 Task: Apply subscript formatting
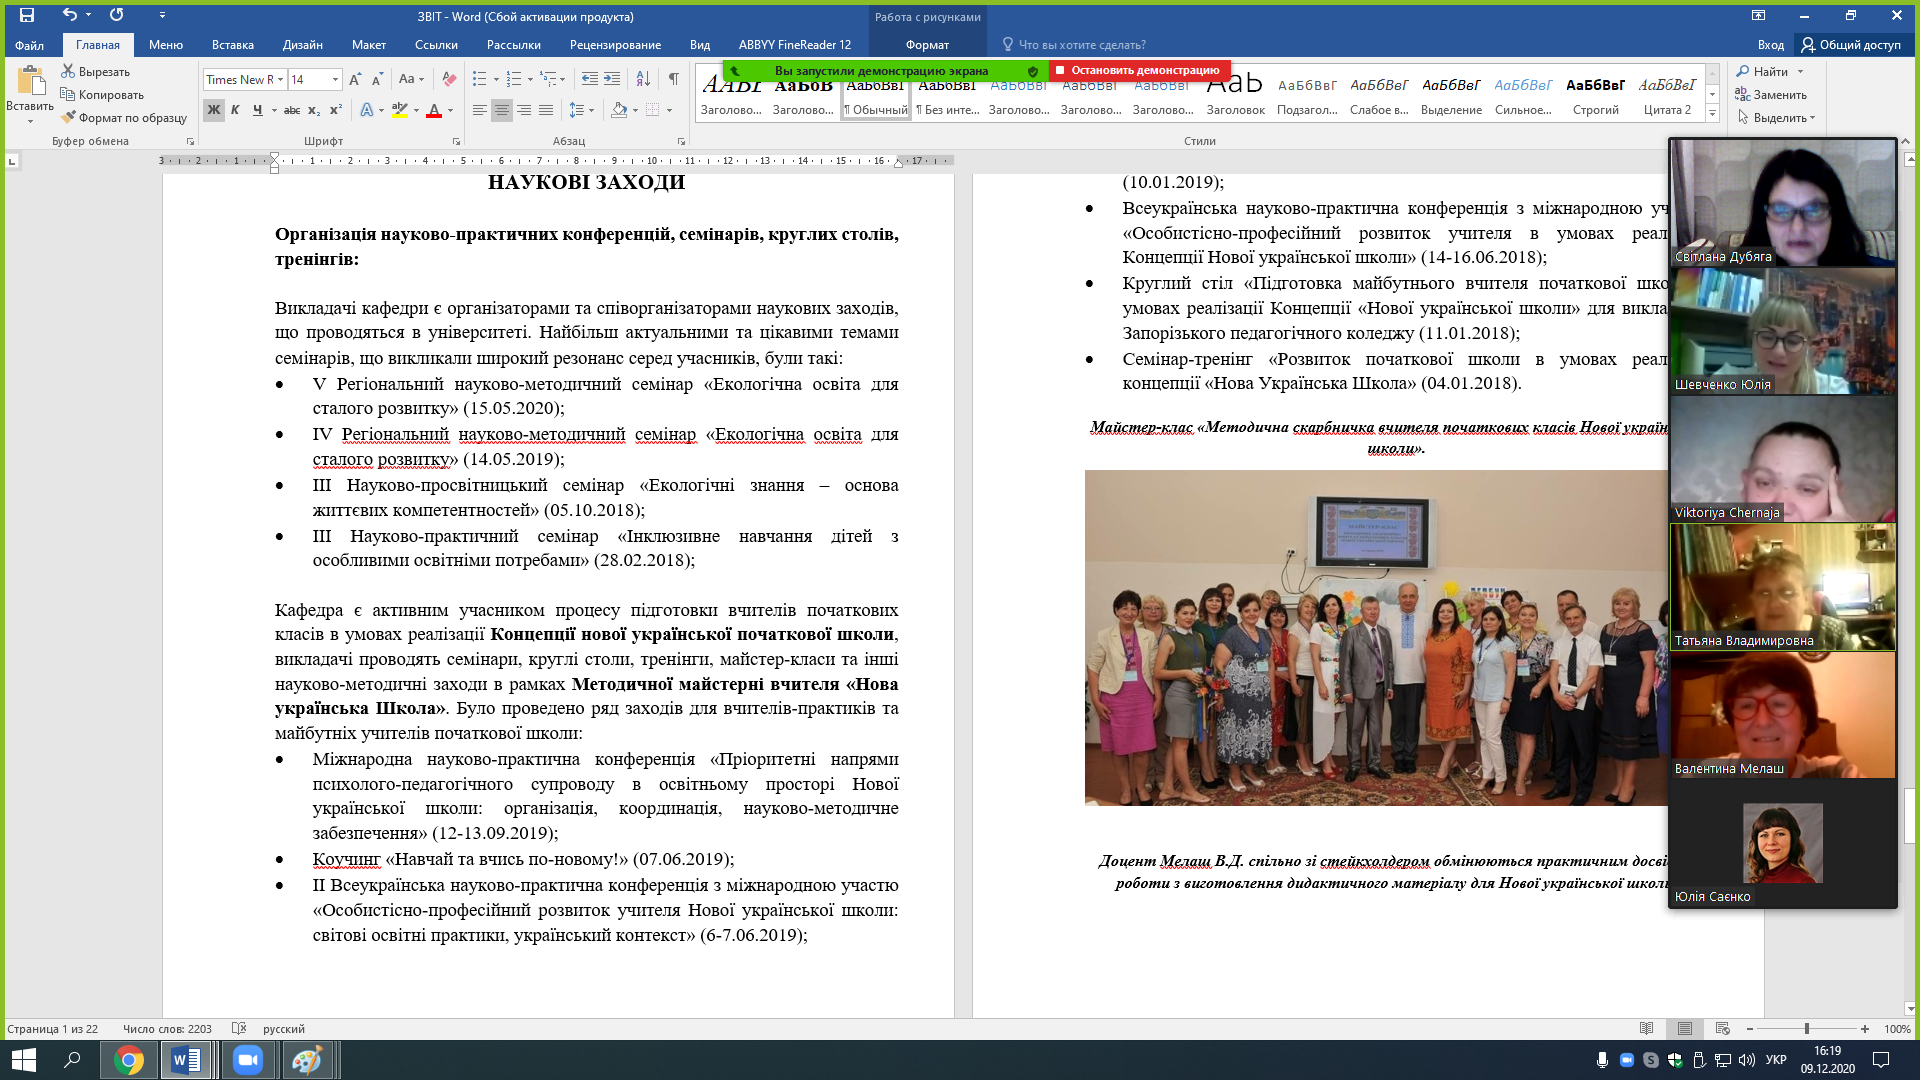[314, 110]
